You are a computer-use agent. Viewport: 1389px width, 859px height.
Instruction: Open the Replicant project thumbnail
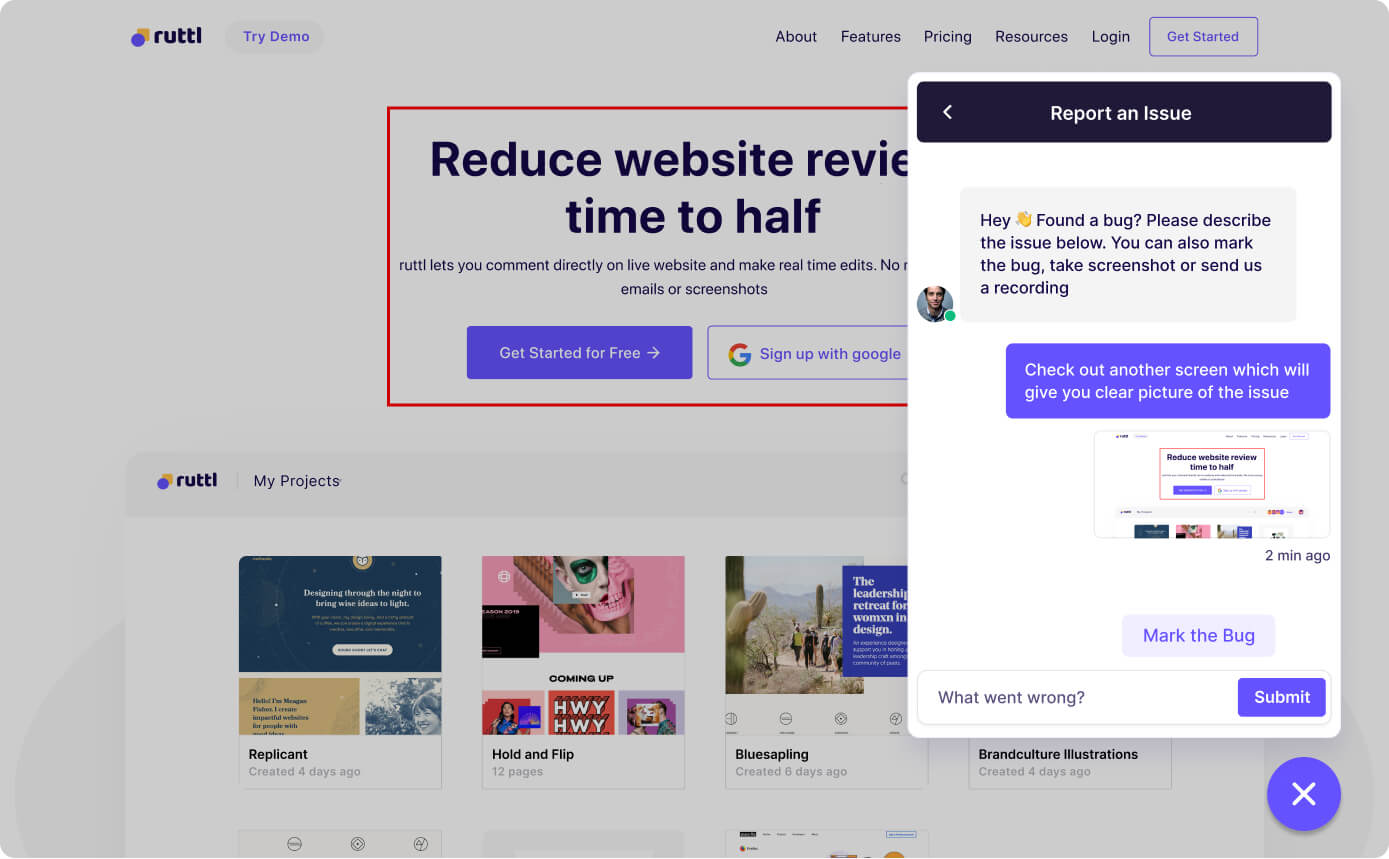tap(340, 645)
